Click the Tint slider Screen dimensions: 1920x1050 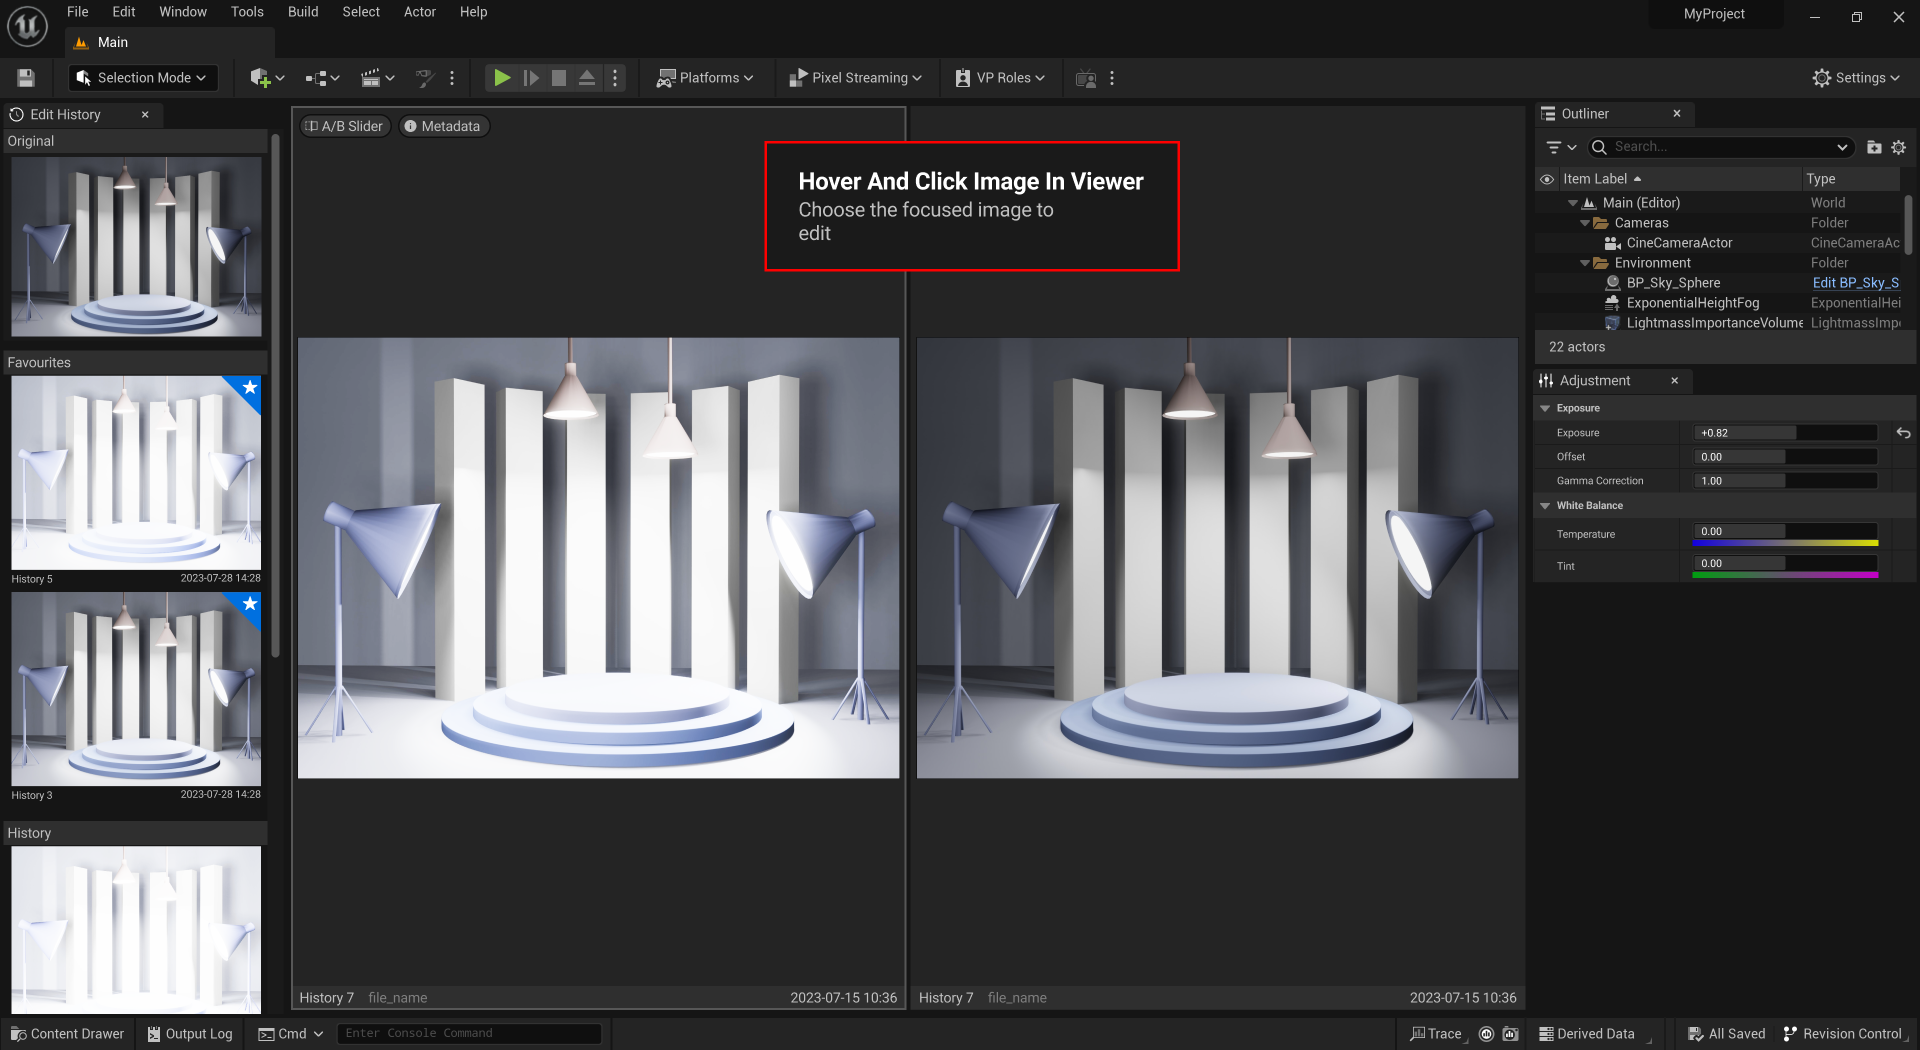click(x=1785, y=566)
